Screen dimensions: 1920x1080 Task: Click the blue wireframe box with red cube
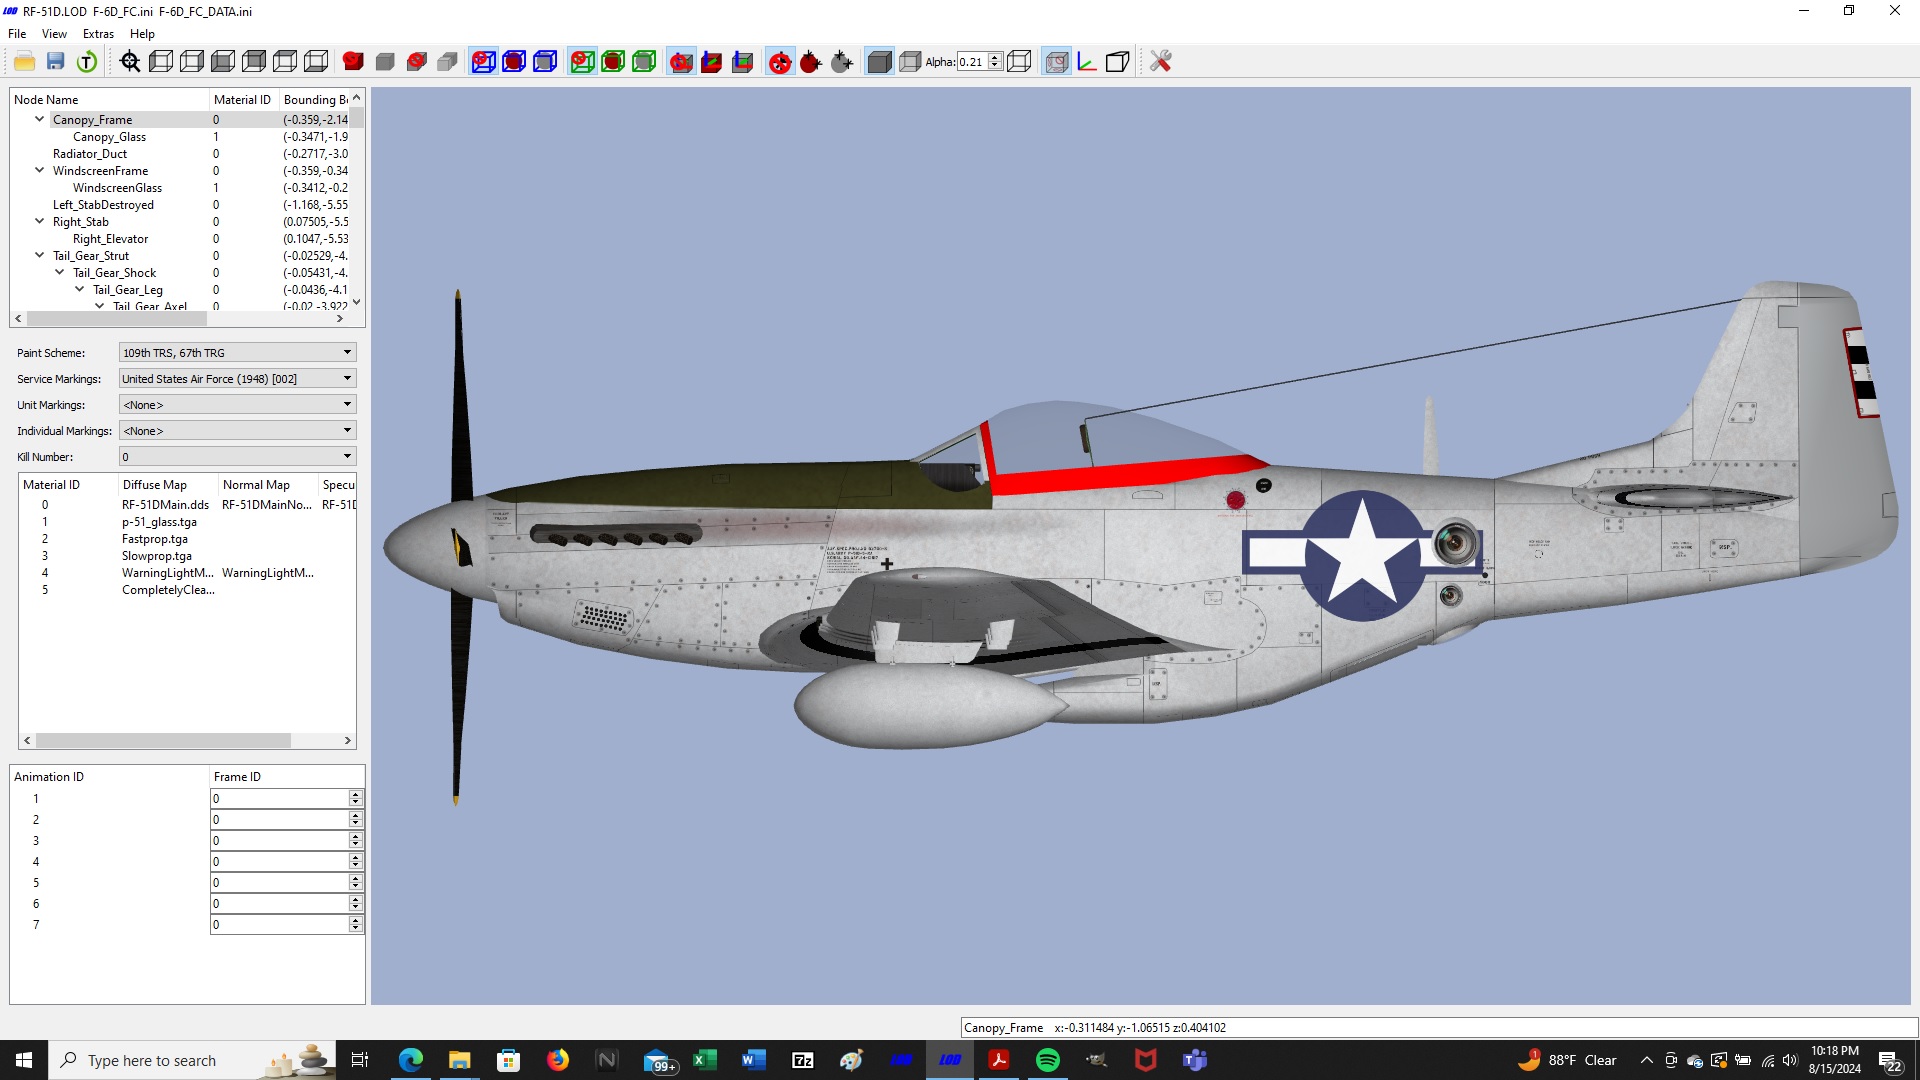(514, 62)
